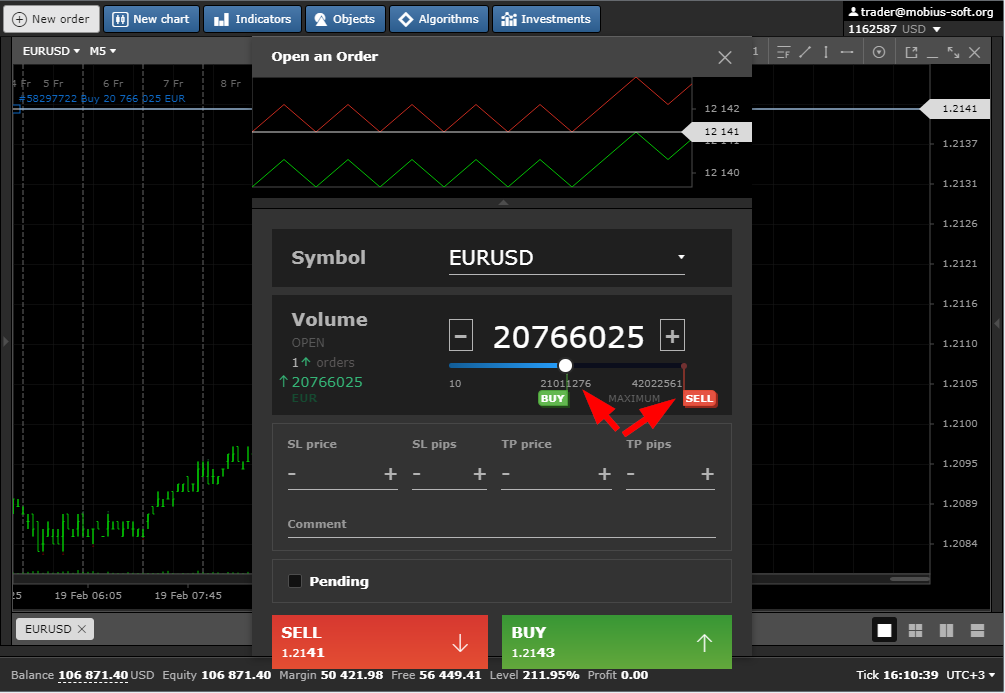The height and width of the screenshot is (693, 1005).
Task: Expand the left side panel arrow
Action: click(6, 342)
